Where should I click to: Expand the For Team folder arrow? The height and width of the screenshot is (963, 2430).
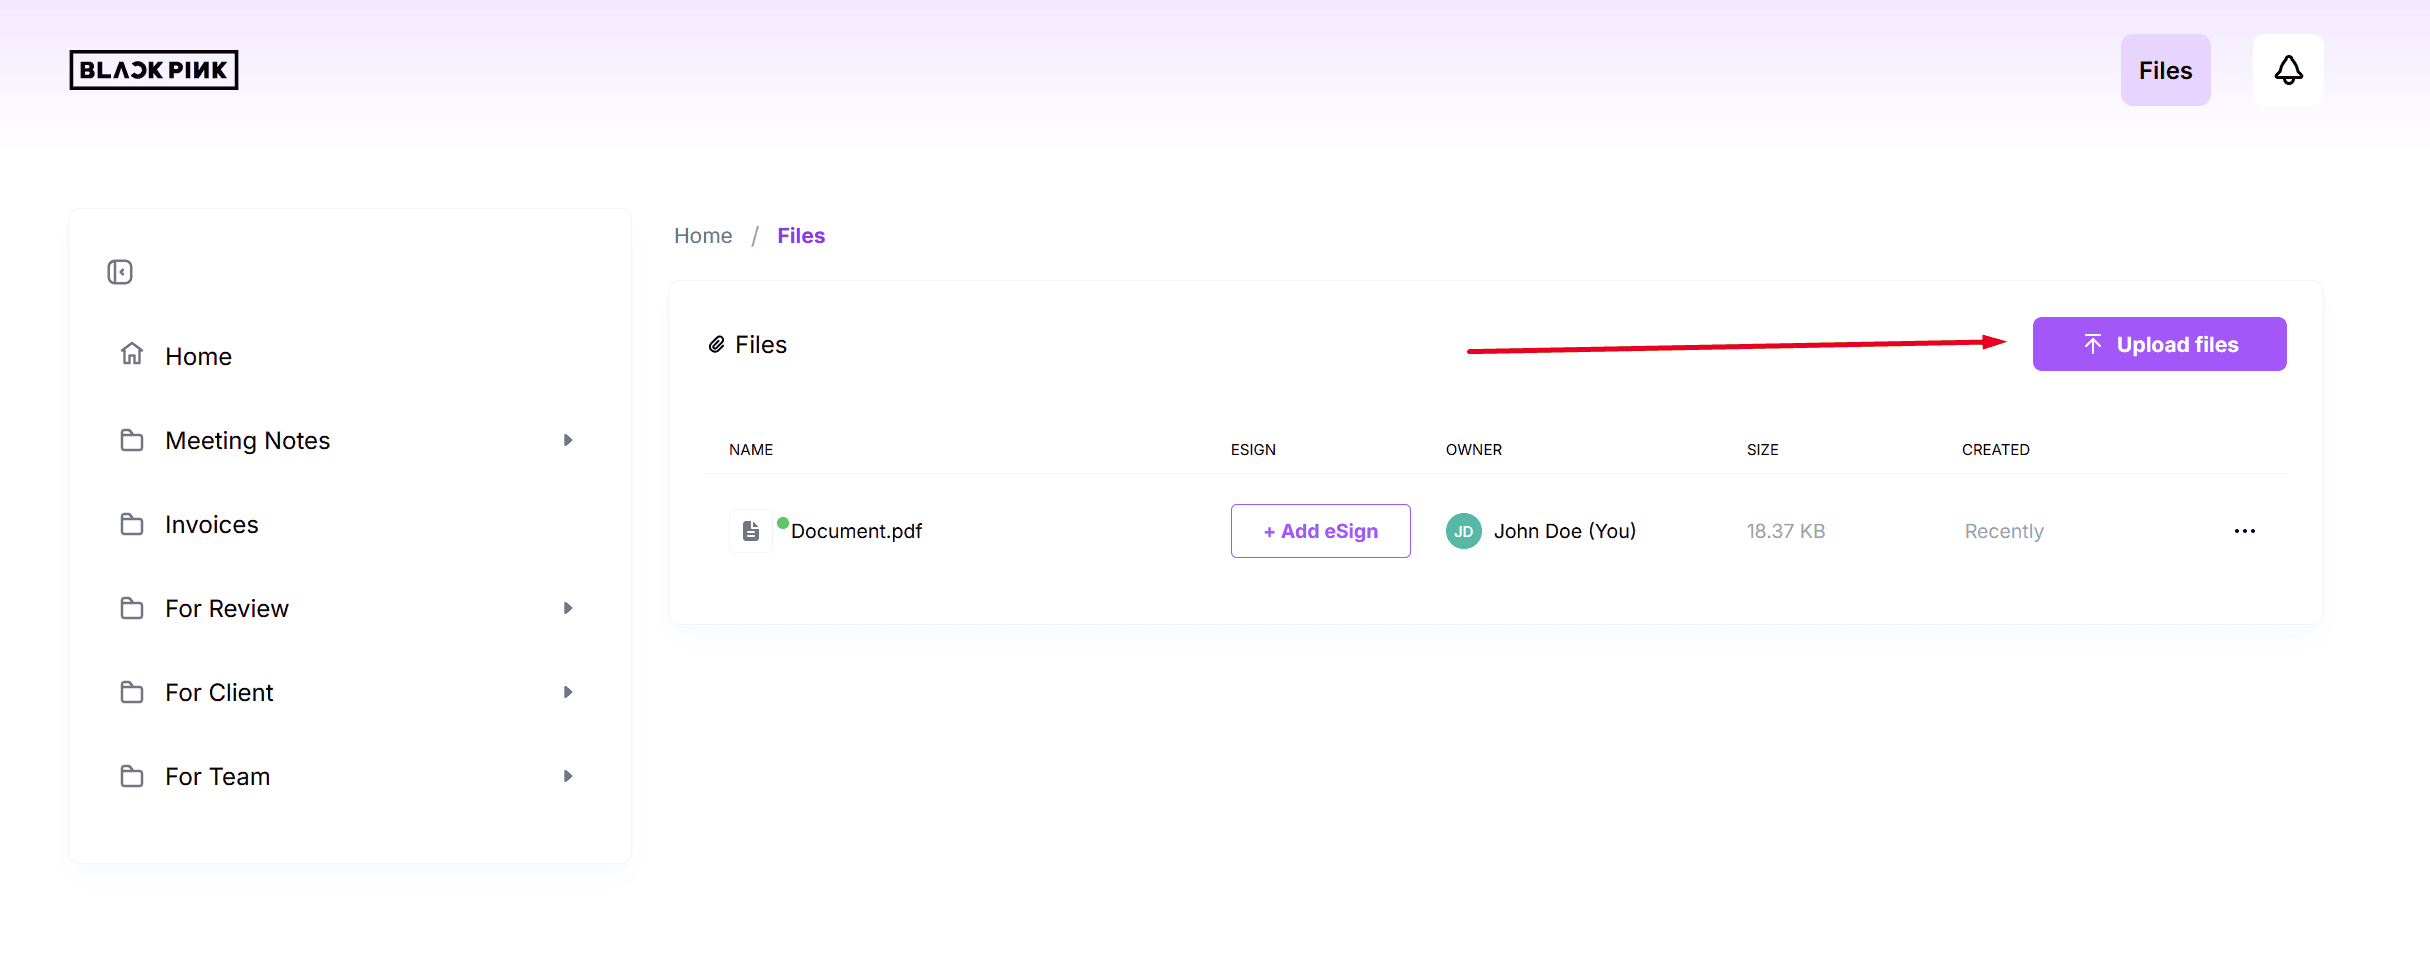568,776
